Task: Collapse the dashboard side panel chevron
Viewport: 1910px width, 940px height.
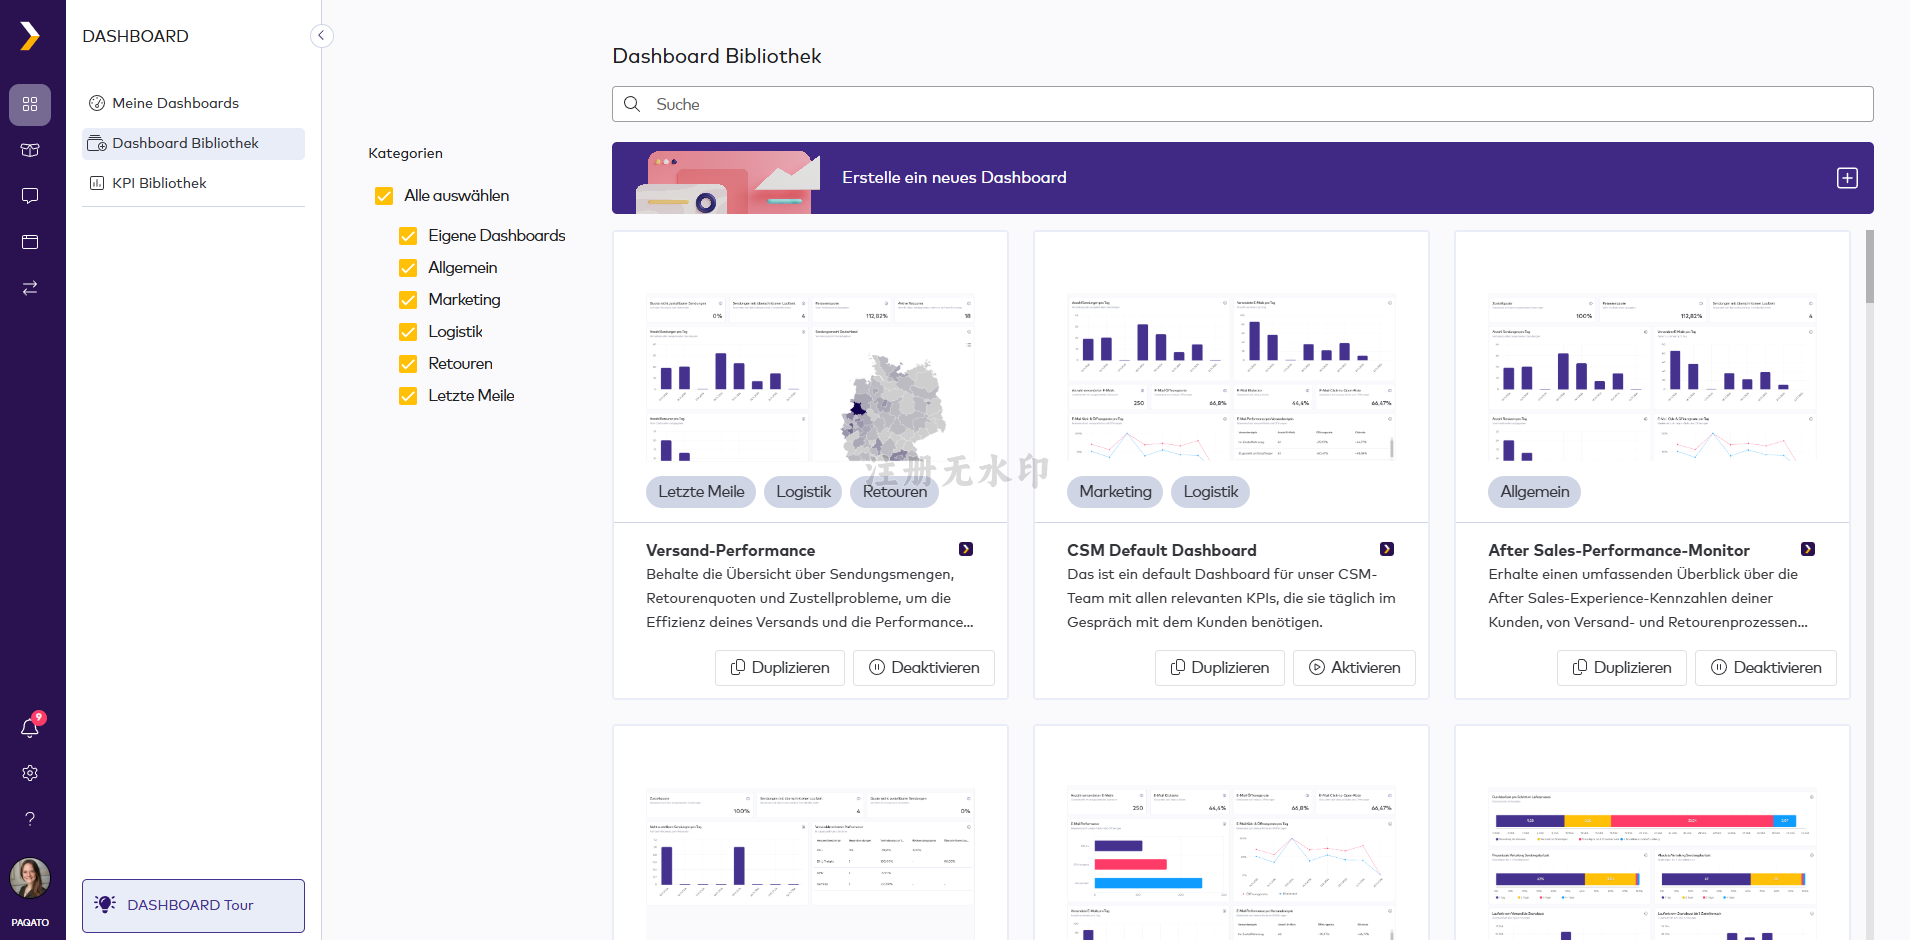Action: tap(321, 36)
